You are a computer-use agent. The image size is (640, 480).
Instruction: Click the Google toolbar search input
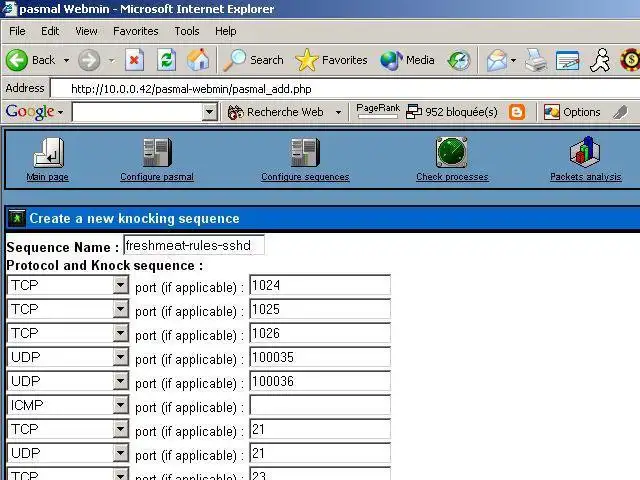138,111
